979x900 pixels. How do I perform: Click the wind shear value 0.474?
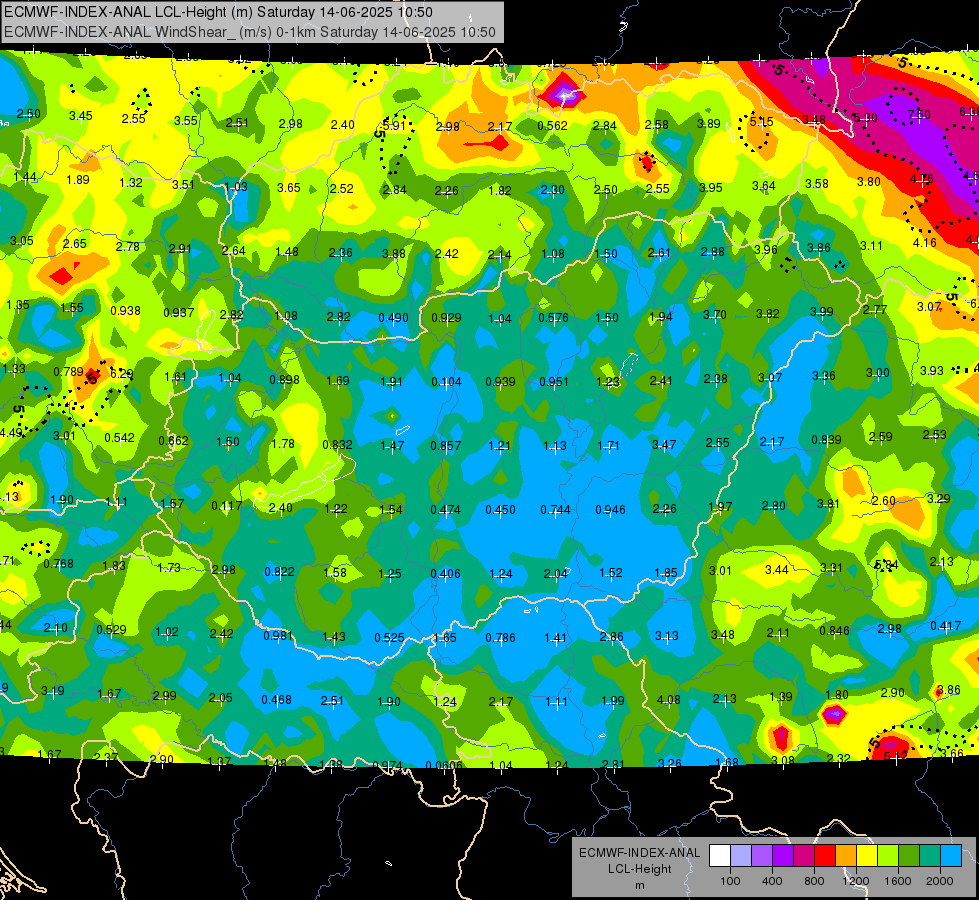tap(446, 510)
